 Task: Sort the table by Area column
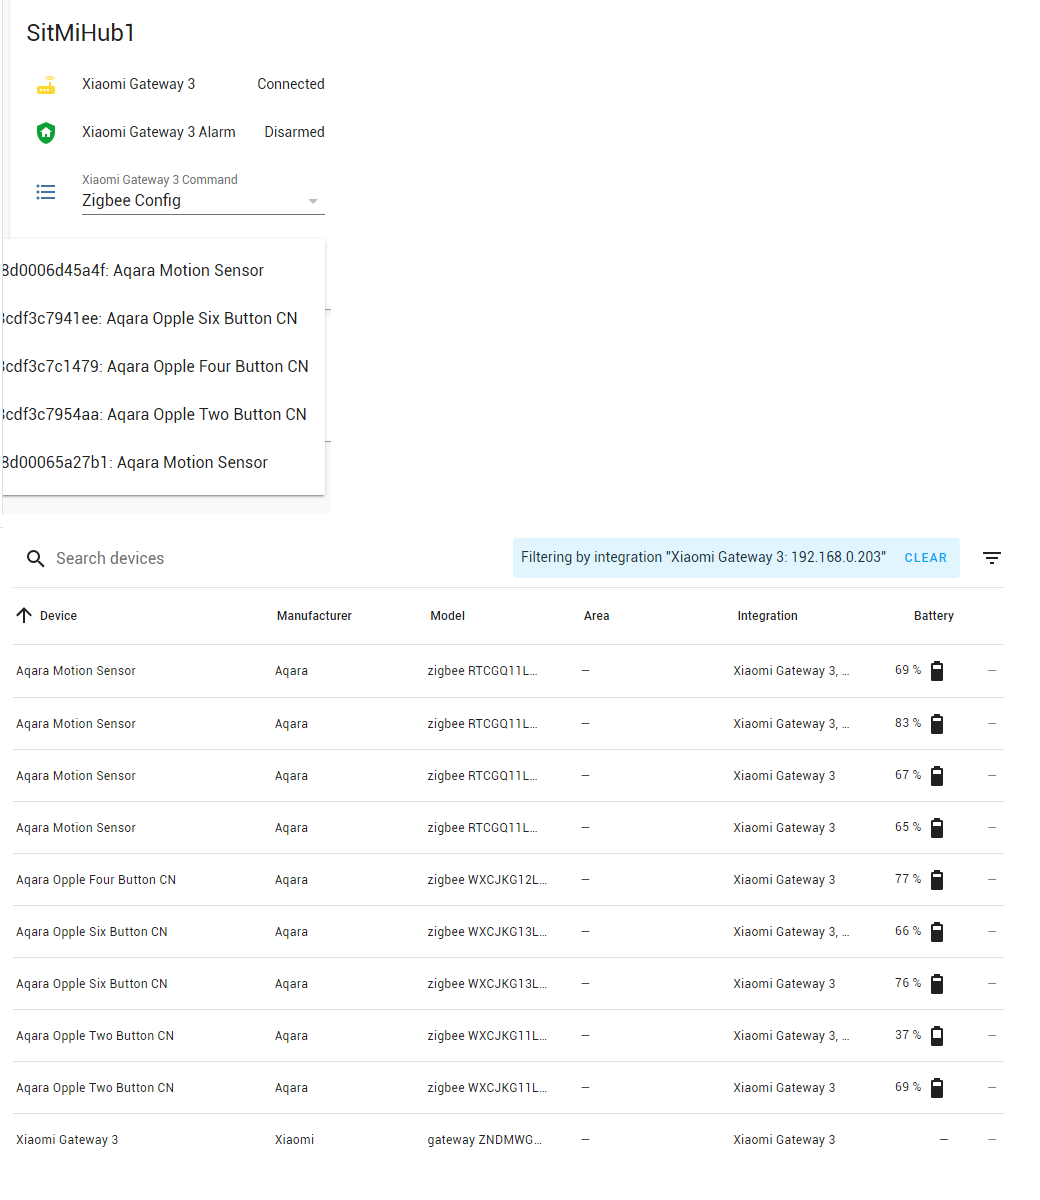[596, 616]
